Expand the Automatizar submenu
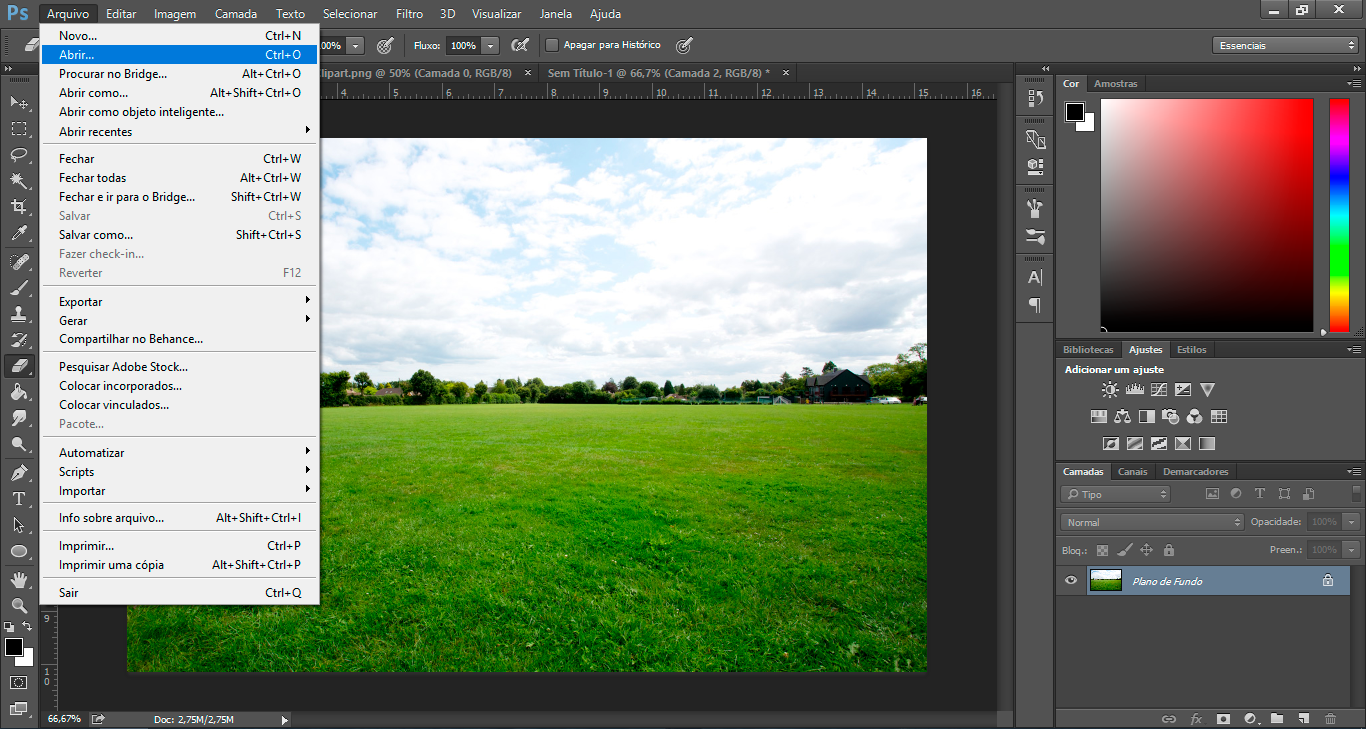The height and width of the screenshot is (729, 1366). (x=180, y=452)
